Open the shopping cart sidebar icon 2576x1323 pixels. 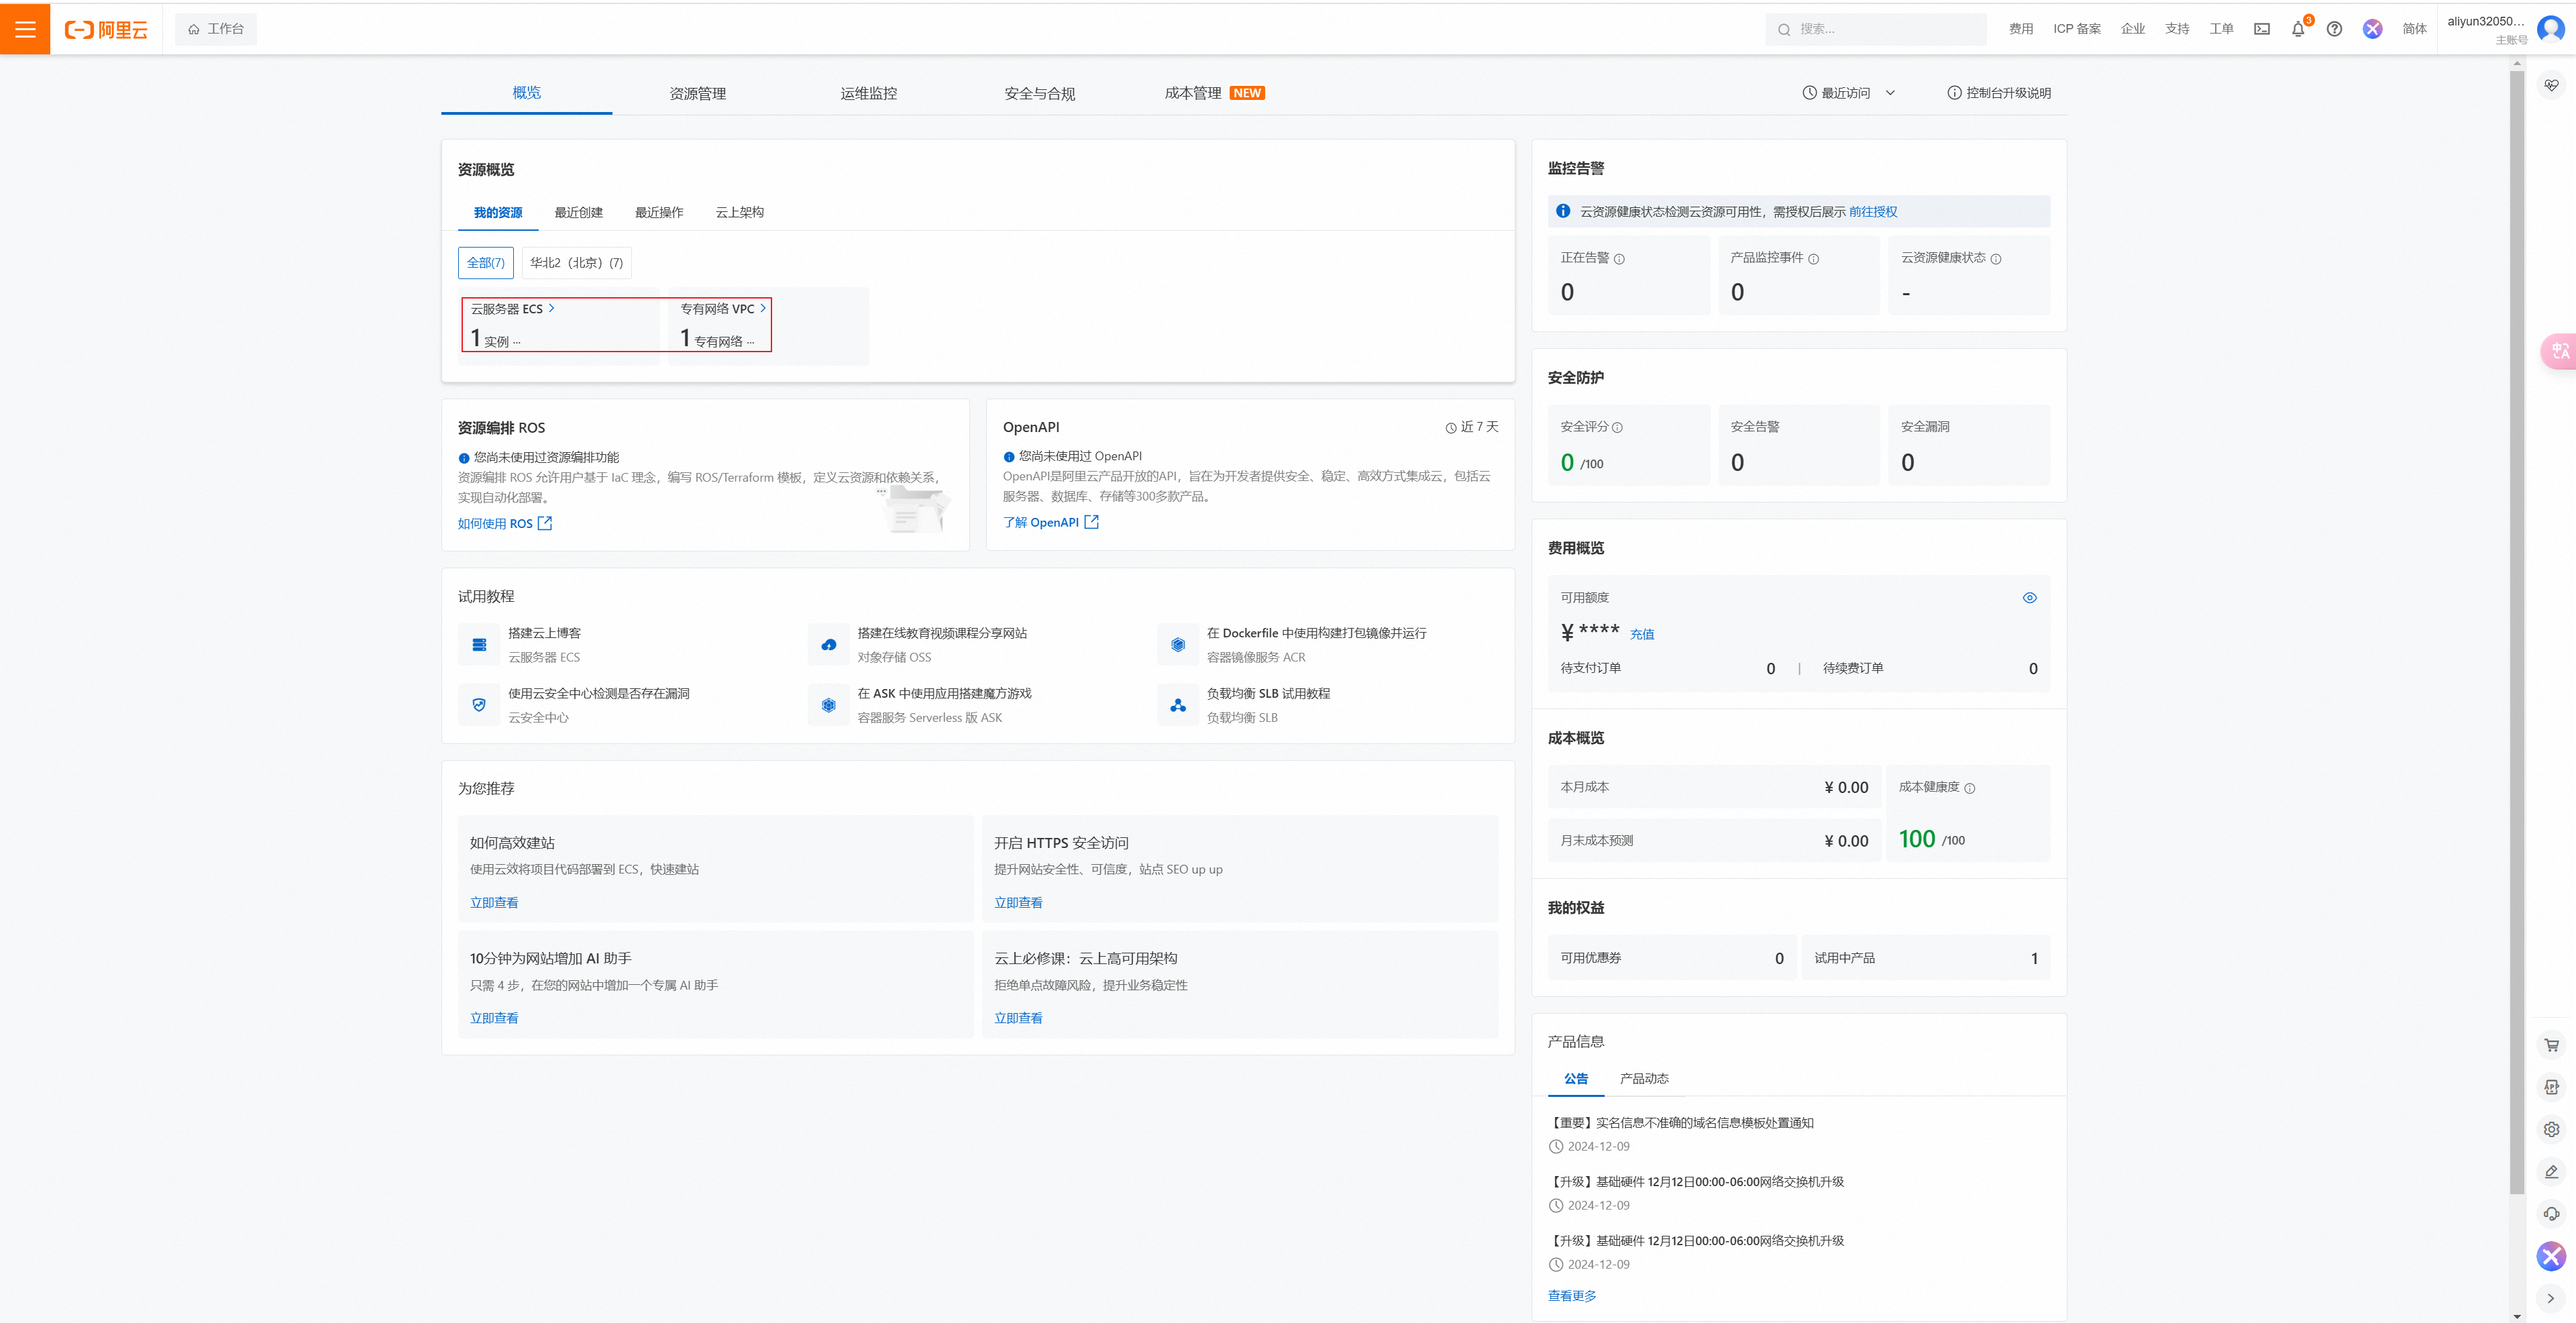2552,1045
